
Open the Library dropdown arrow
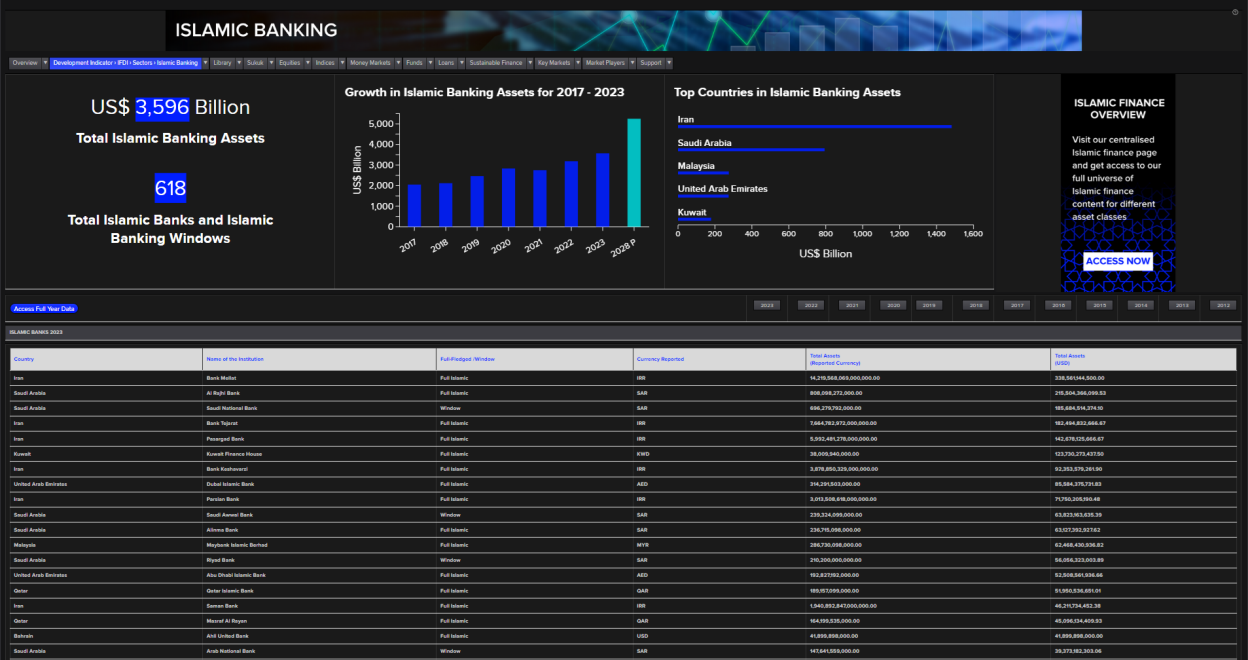[239, 63]
